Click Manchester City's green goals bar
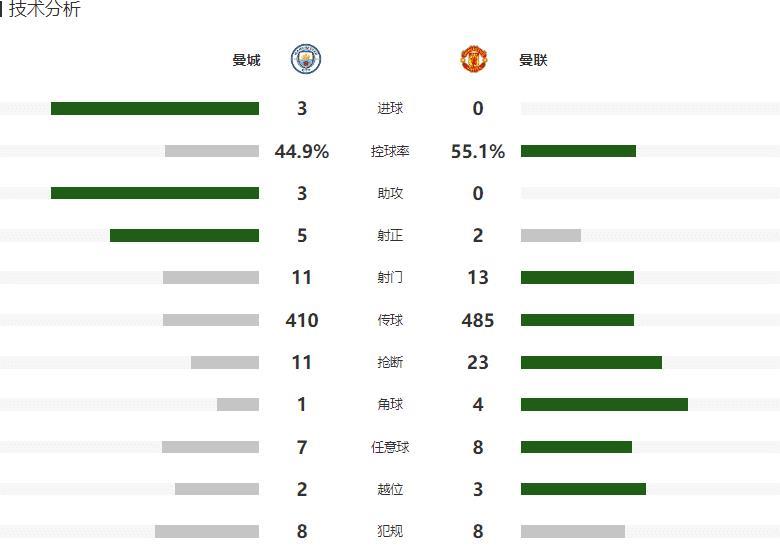The image size is (780, 552). (155, 108)
